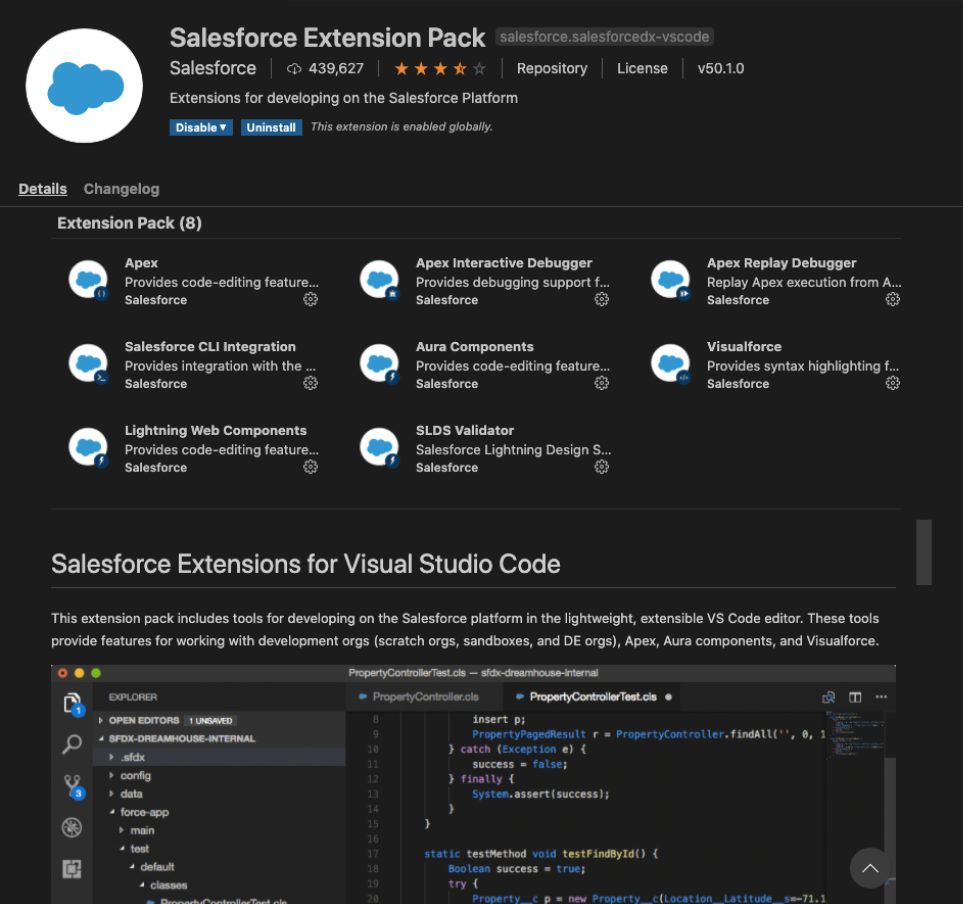Open the Repository link
The image size is (968, 904).
(552, 69)
